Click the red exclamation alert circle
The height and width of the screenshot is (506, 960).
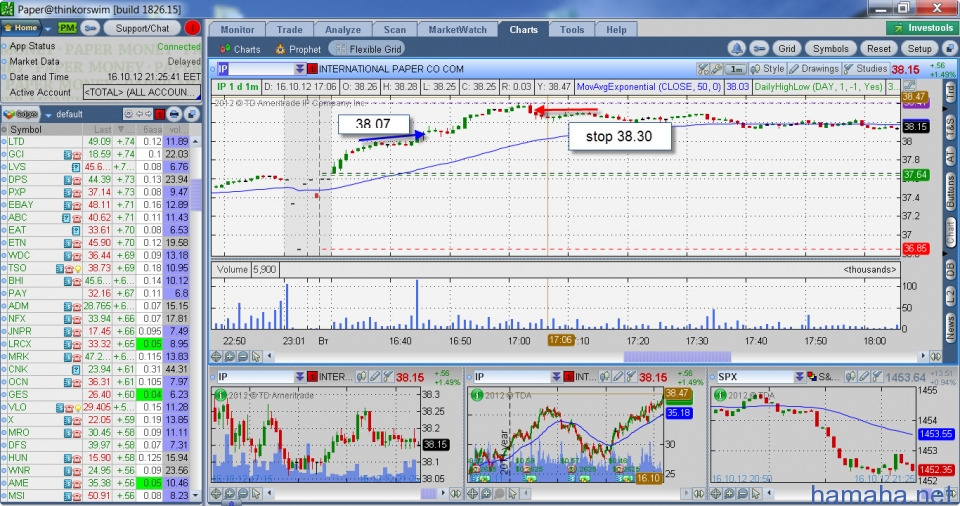coord(192,28)
